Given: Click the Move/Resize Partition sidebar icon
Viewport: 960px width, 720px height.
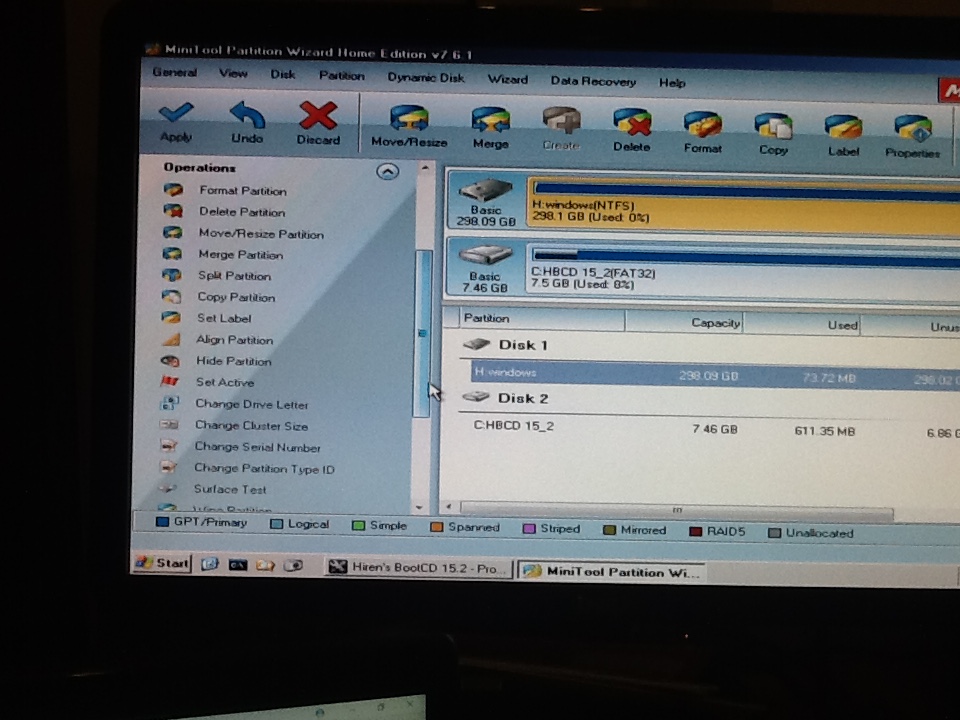Looking at the screenshot, I should click(x=172, y=233).
